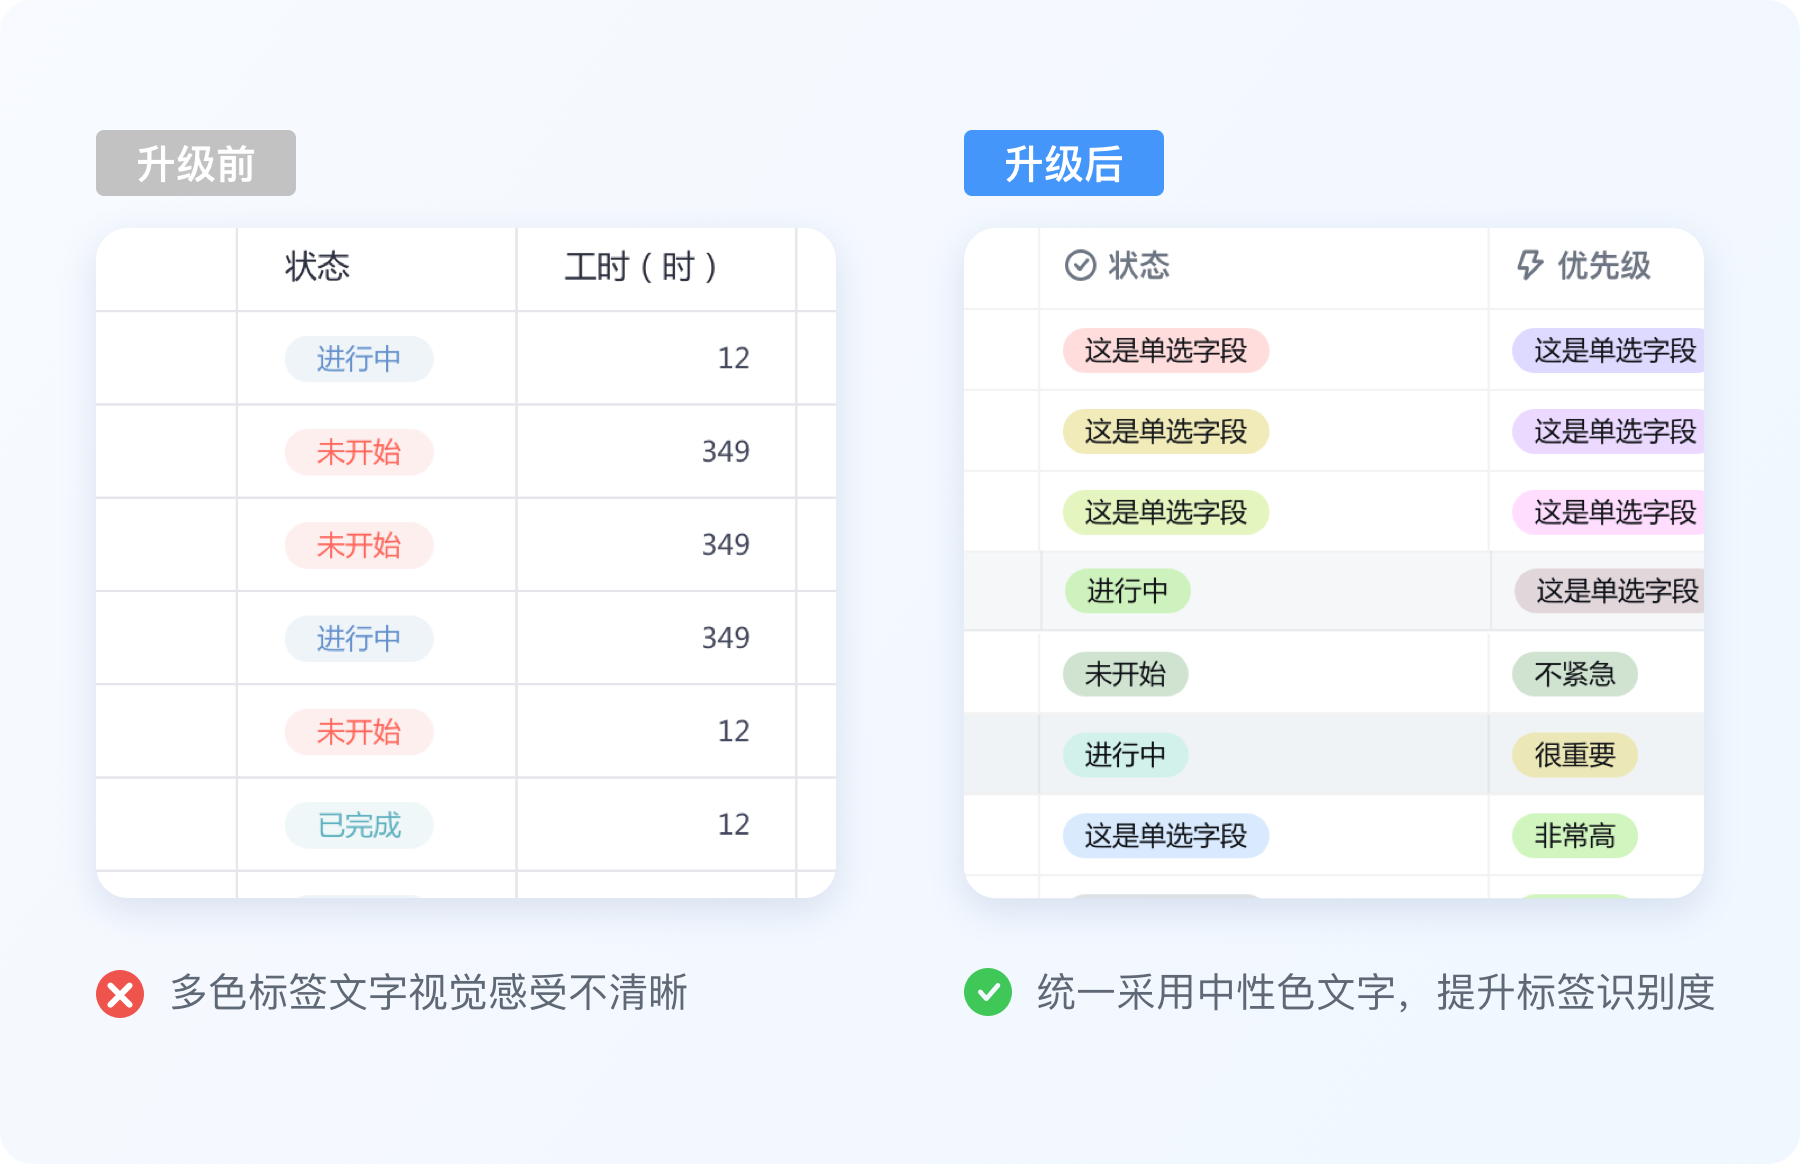Click the first 349 hours cell
The height and width of the screenshot is (1164, 1800).
pos(725,452)
